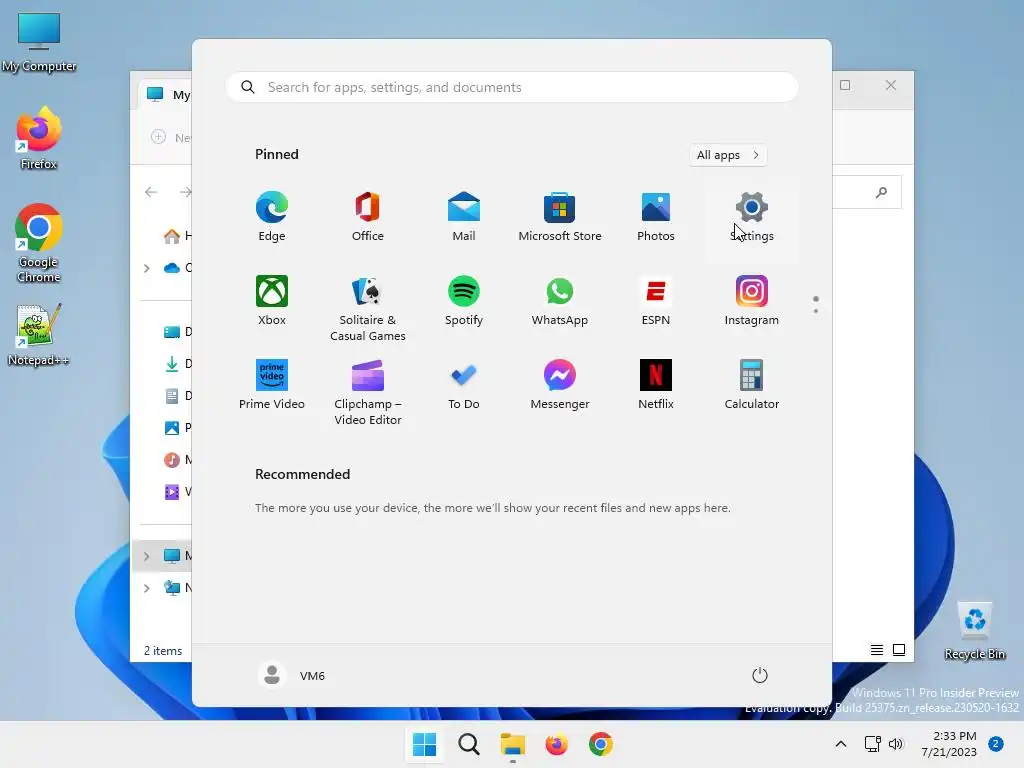Switch File Explorer to large thumbnails view
Screen dimensions: 1024x768
[899, 650]
